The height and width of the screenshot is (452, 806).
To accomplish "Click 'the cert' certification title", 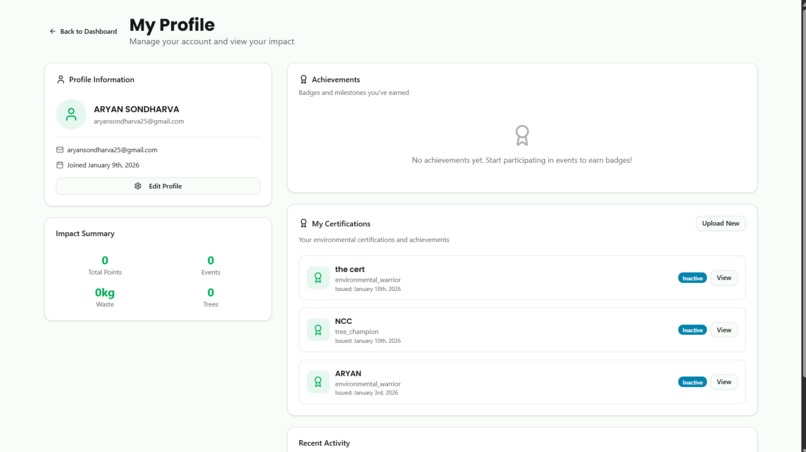I will [x=350, y=269].
